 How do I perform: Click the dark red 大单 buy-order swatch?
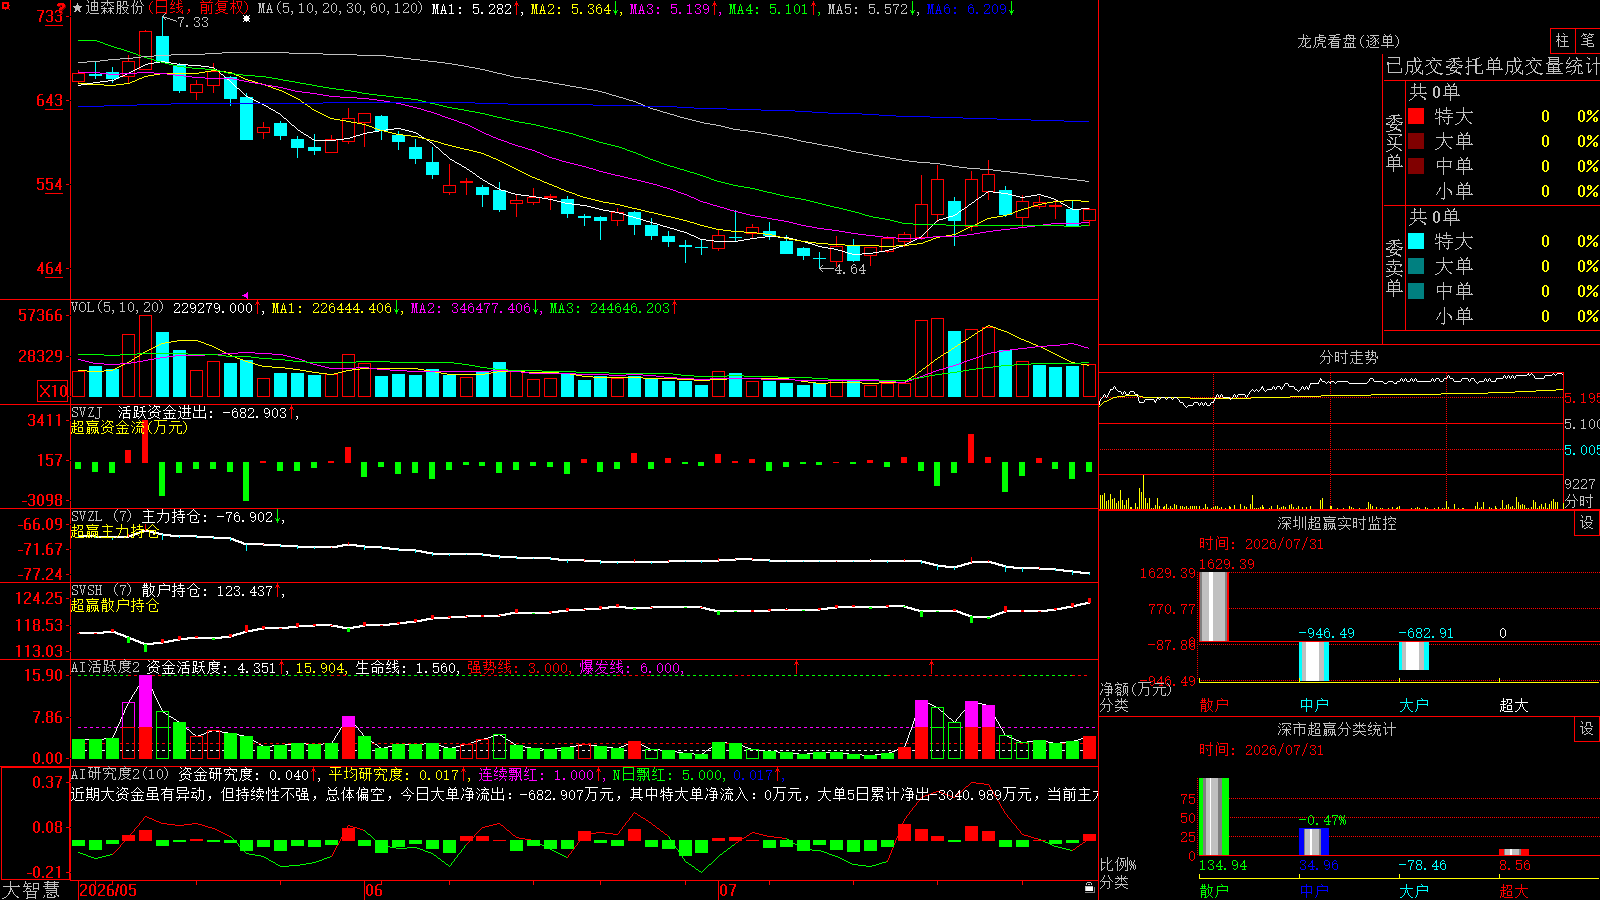pyautogui.click(x=1416, y=141)
